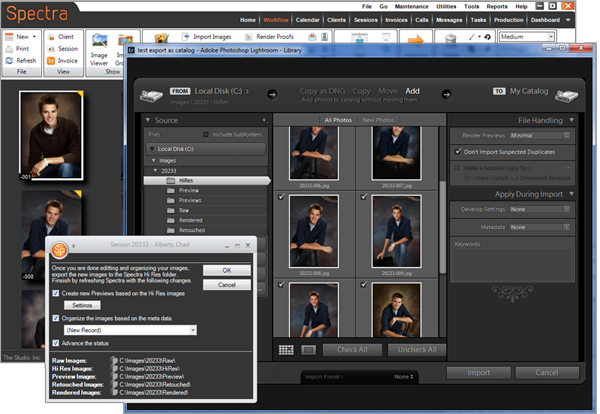Open the Settings button for previews
The height and width of the screenshot is (414, 600).
(82, 305)
